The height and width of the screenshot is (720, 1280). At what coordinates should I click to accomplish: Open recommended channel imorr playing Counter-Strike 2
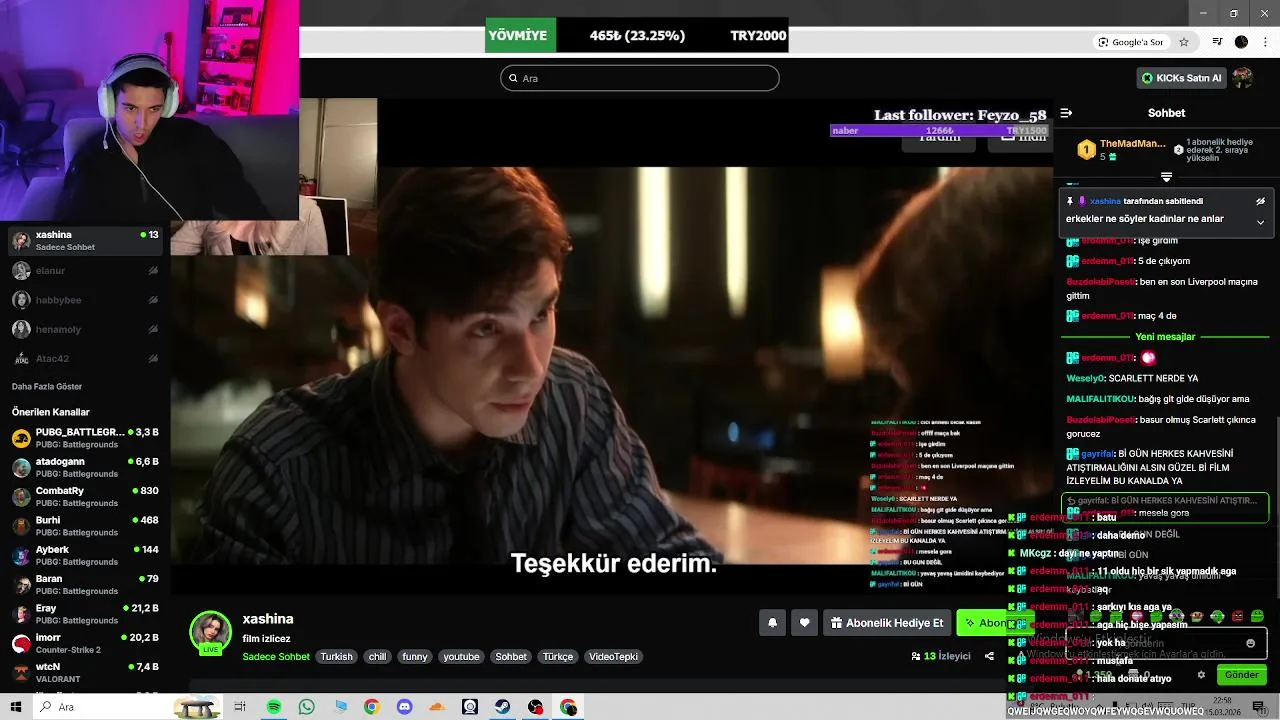(85, 643)
